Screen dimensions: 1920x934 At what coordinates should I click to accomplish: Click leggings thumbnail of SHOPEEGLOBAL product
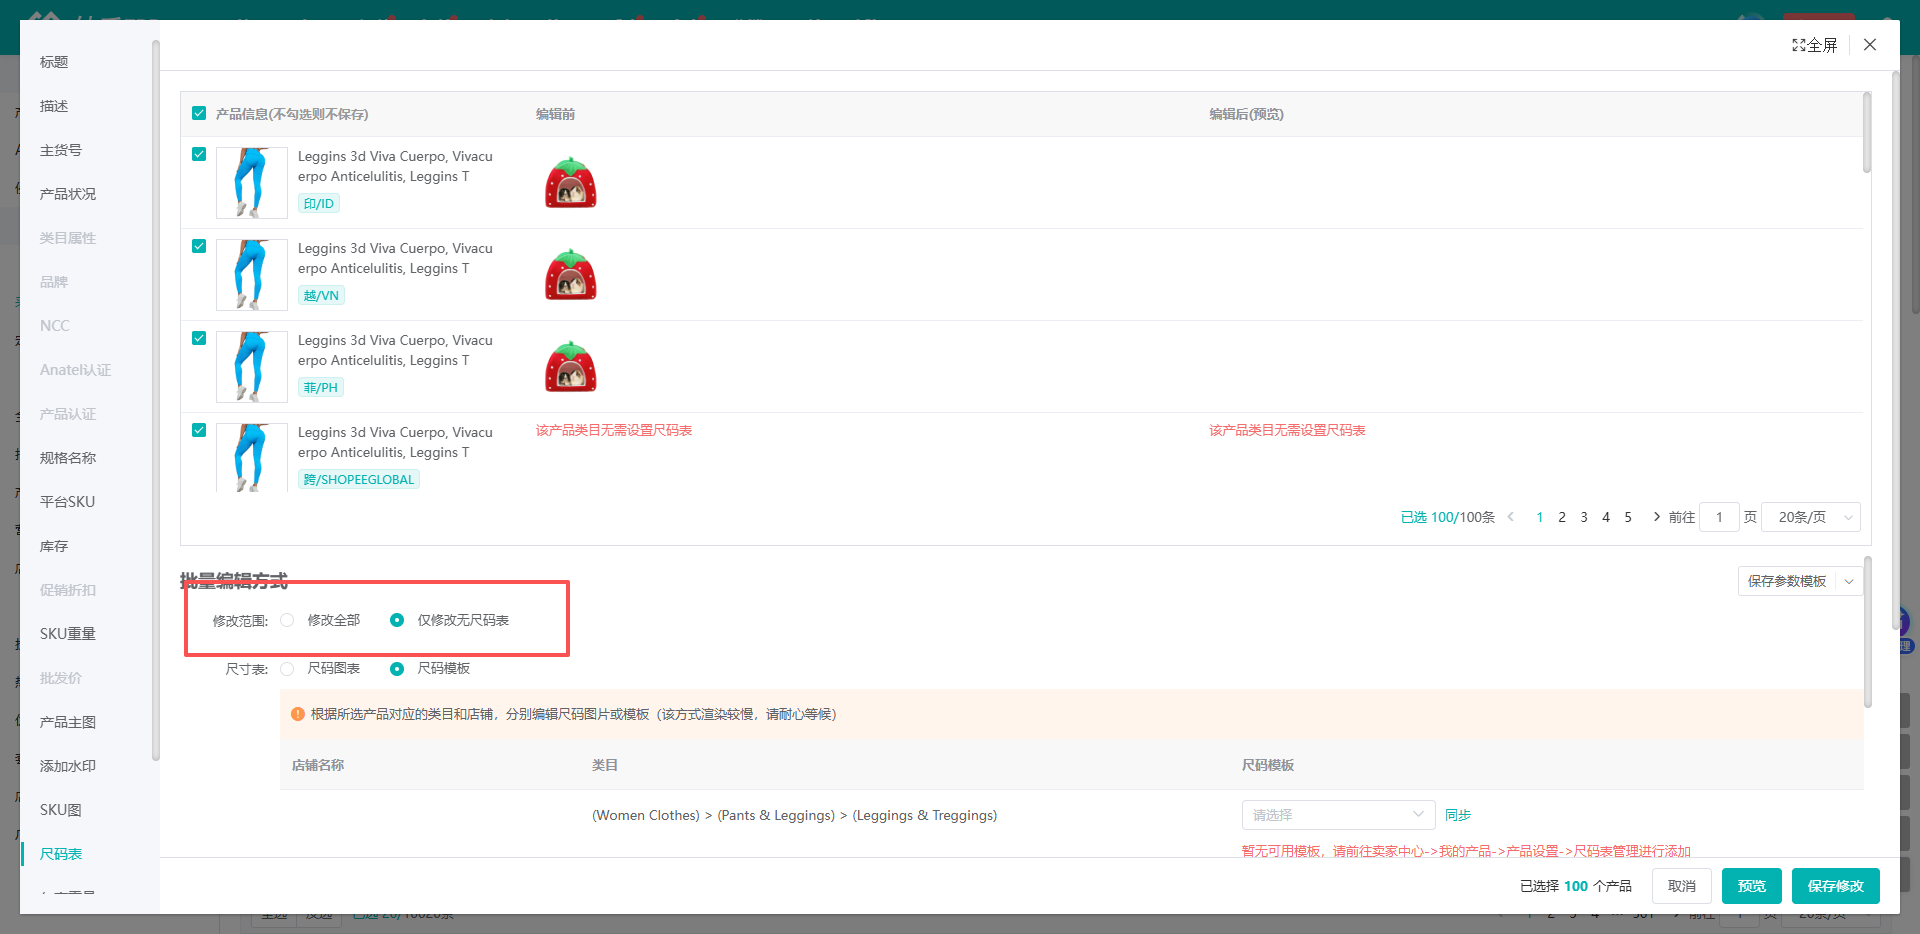(252, 458)
